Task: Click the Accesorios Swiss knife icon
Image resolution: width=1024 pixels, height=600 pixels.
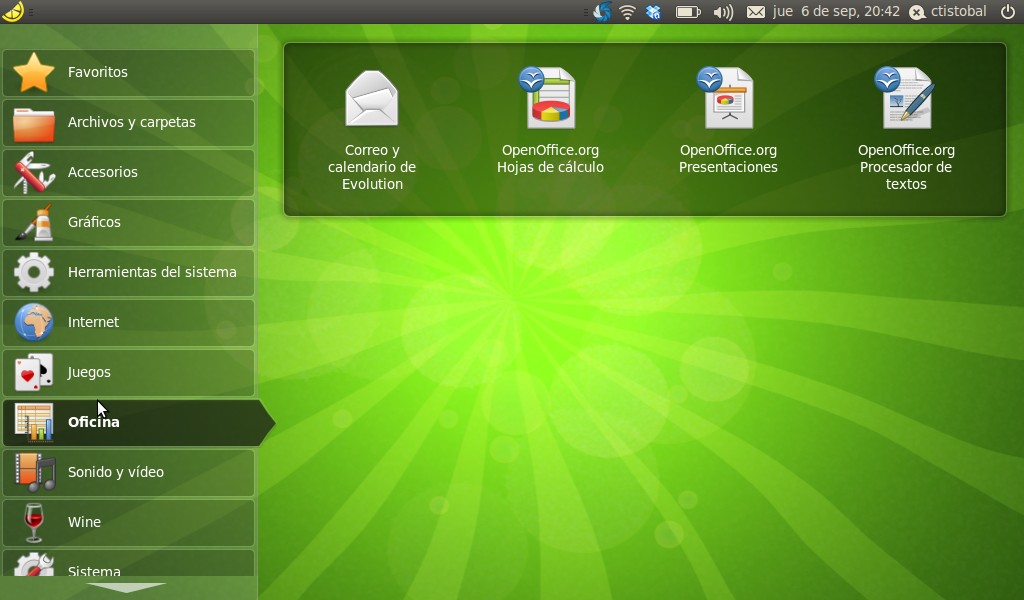Action: pos(33,172)
